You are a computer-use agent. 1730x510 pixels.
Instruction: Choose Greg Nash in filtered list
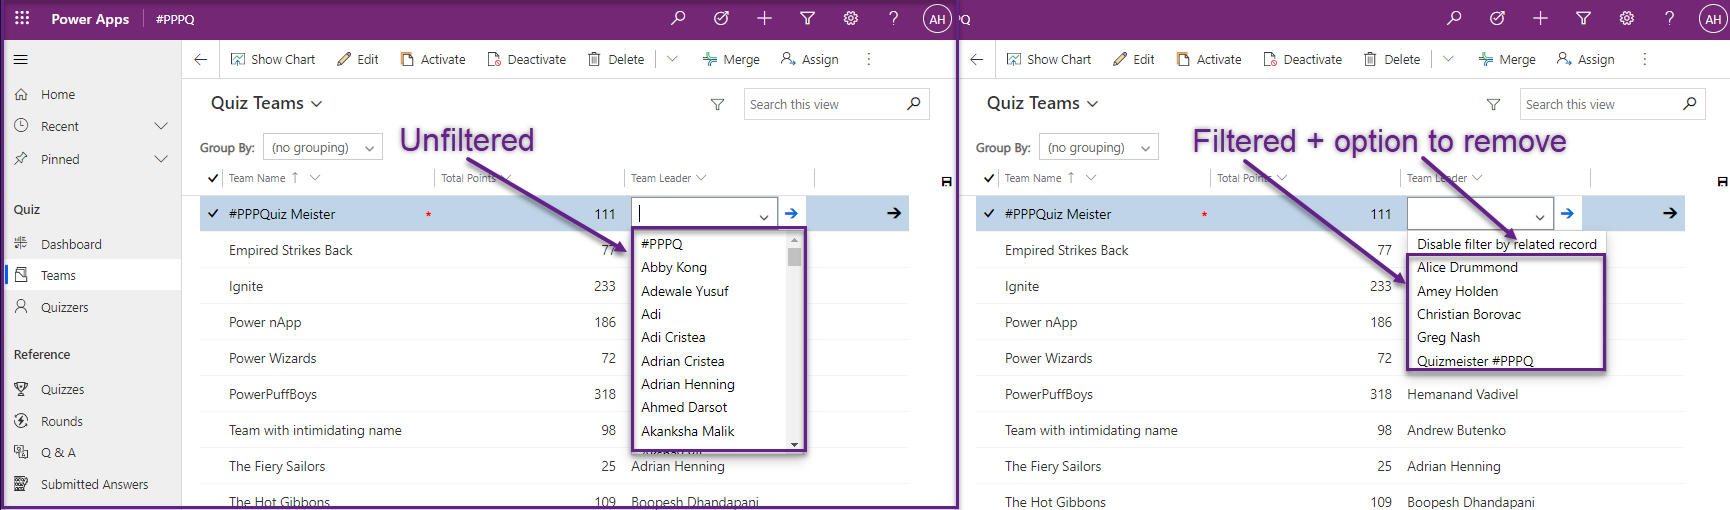tap(1448, 337)
